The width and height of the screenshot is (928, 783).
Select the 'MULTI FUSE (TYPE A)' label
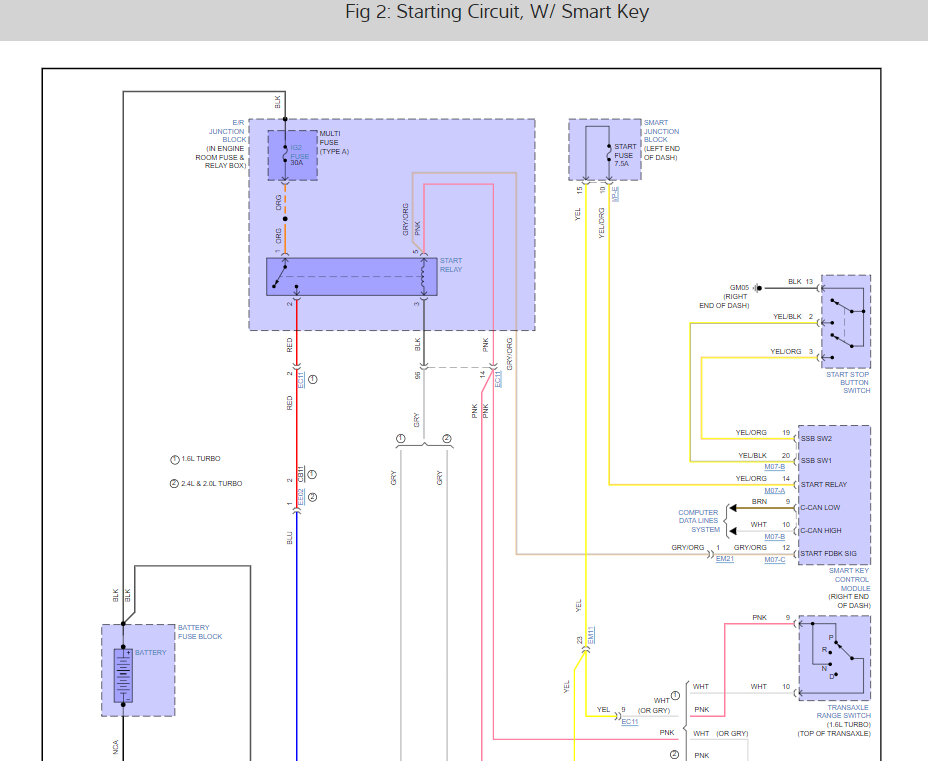334,143
